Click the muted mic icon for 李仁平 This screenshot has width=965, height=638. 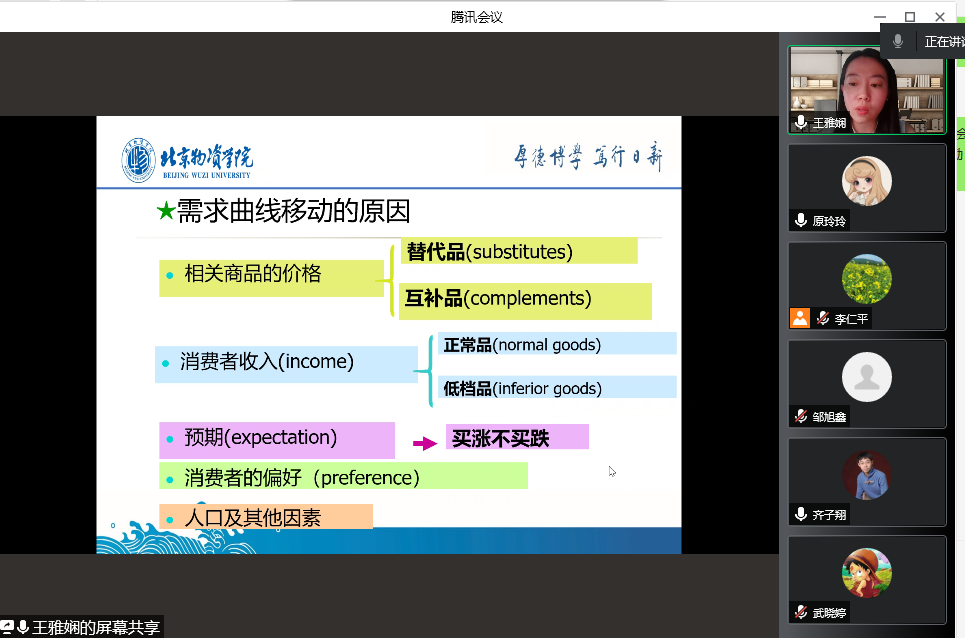823,318
